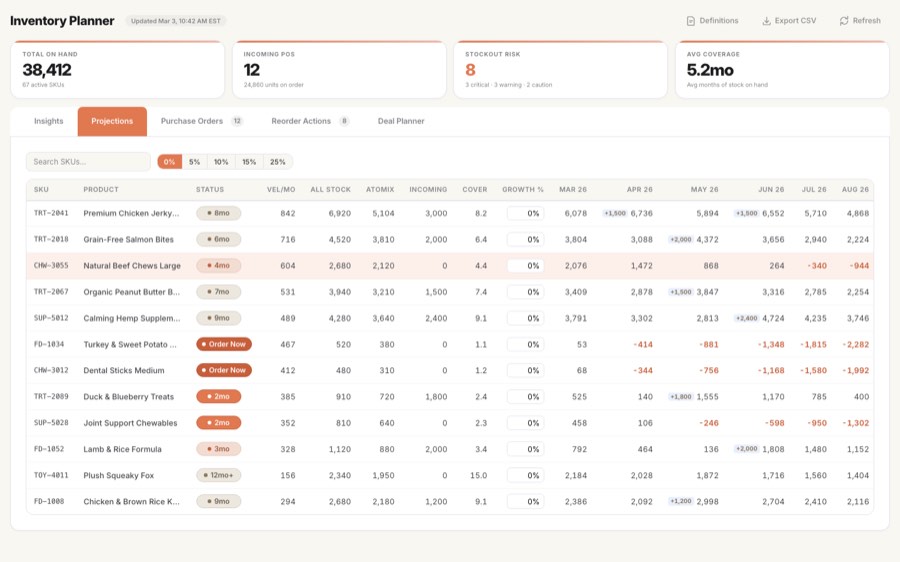Select the 0% growth preset
Image resolution: width=900 pixels, height=562 pixels.
pyautogui.click(x=169, y=162)
